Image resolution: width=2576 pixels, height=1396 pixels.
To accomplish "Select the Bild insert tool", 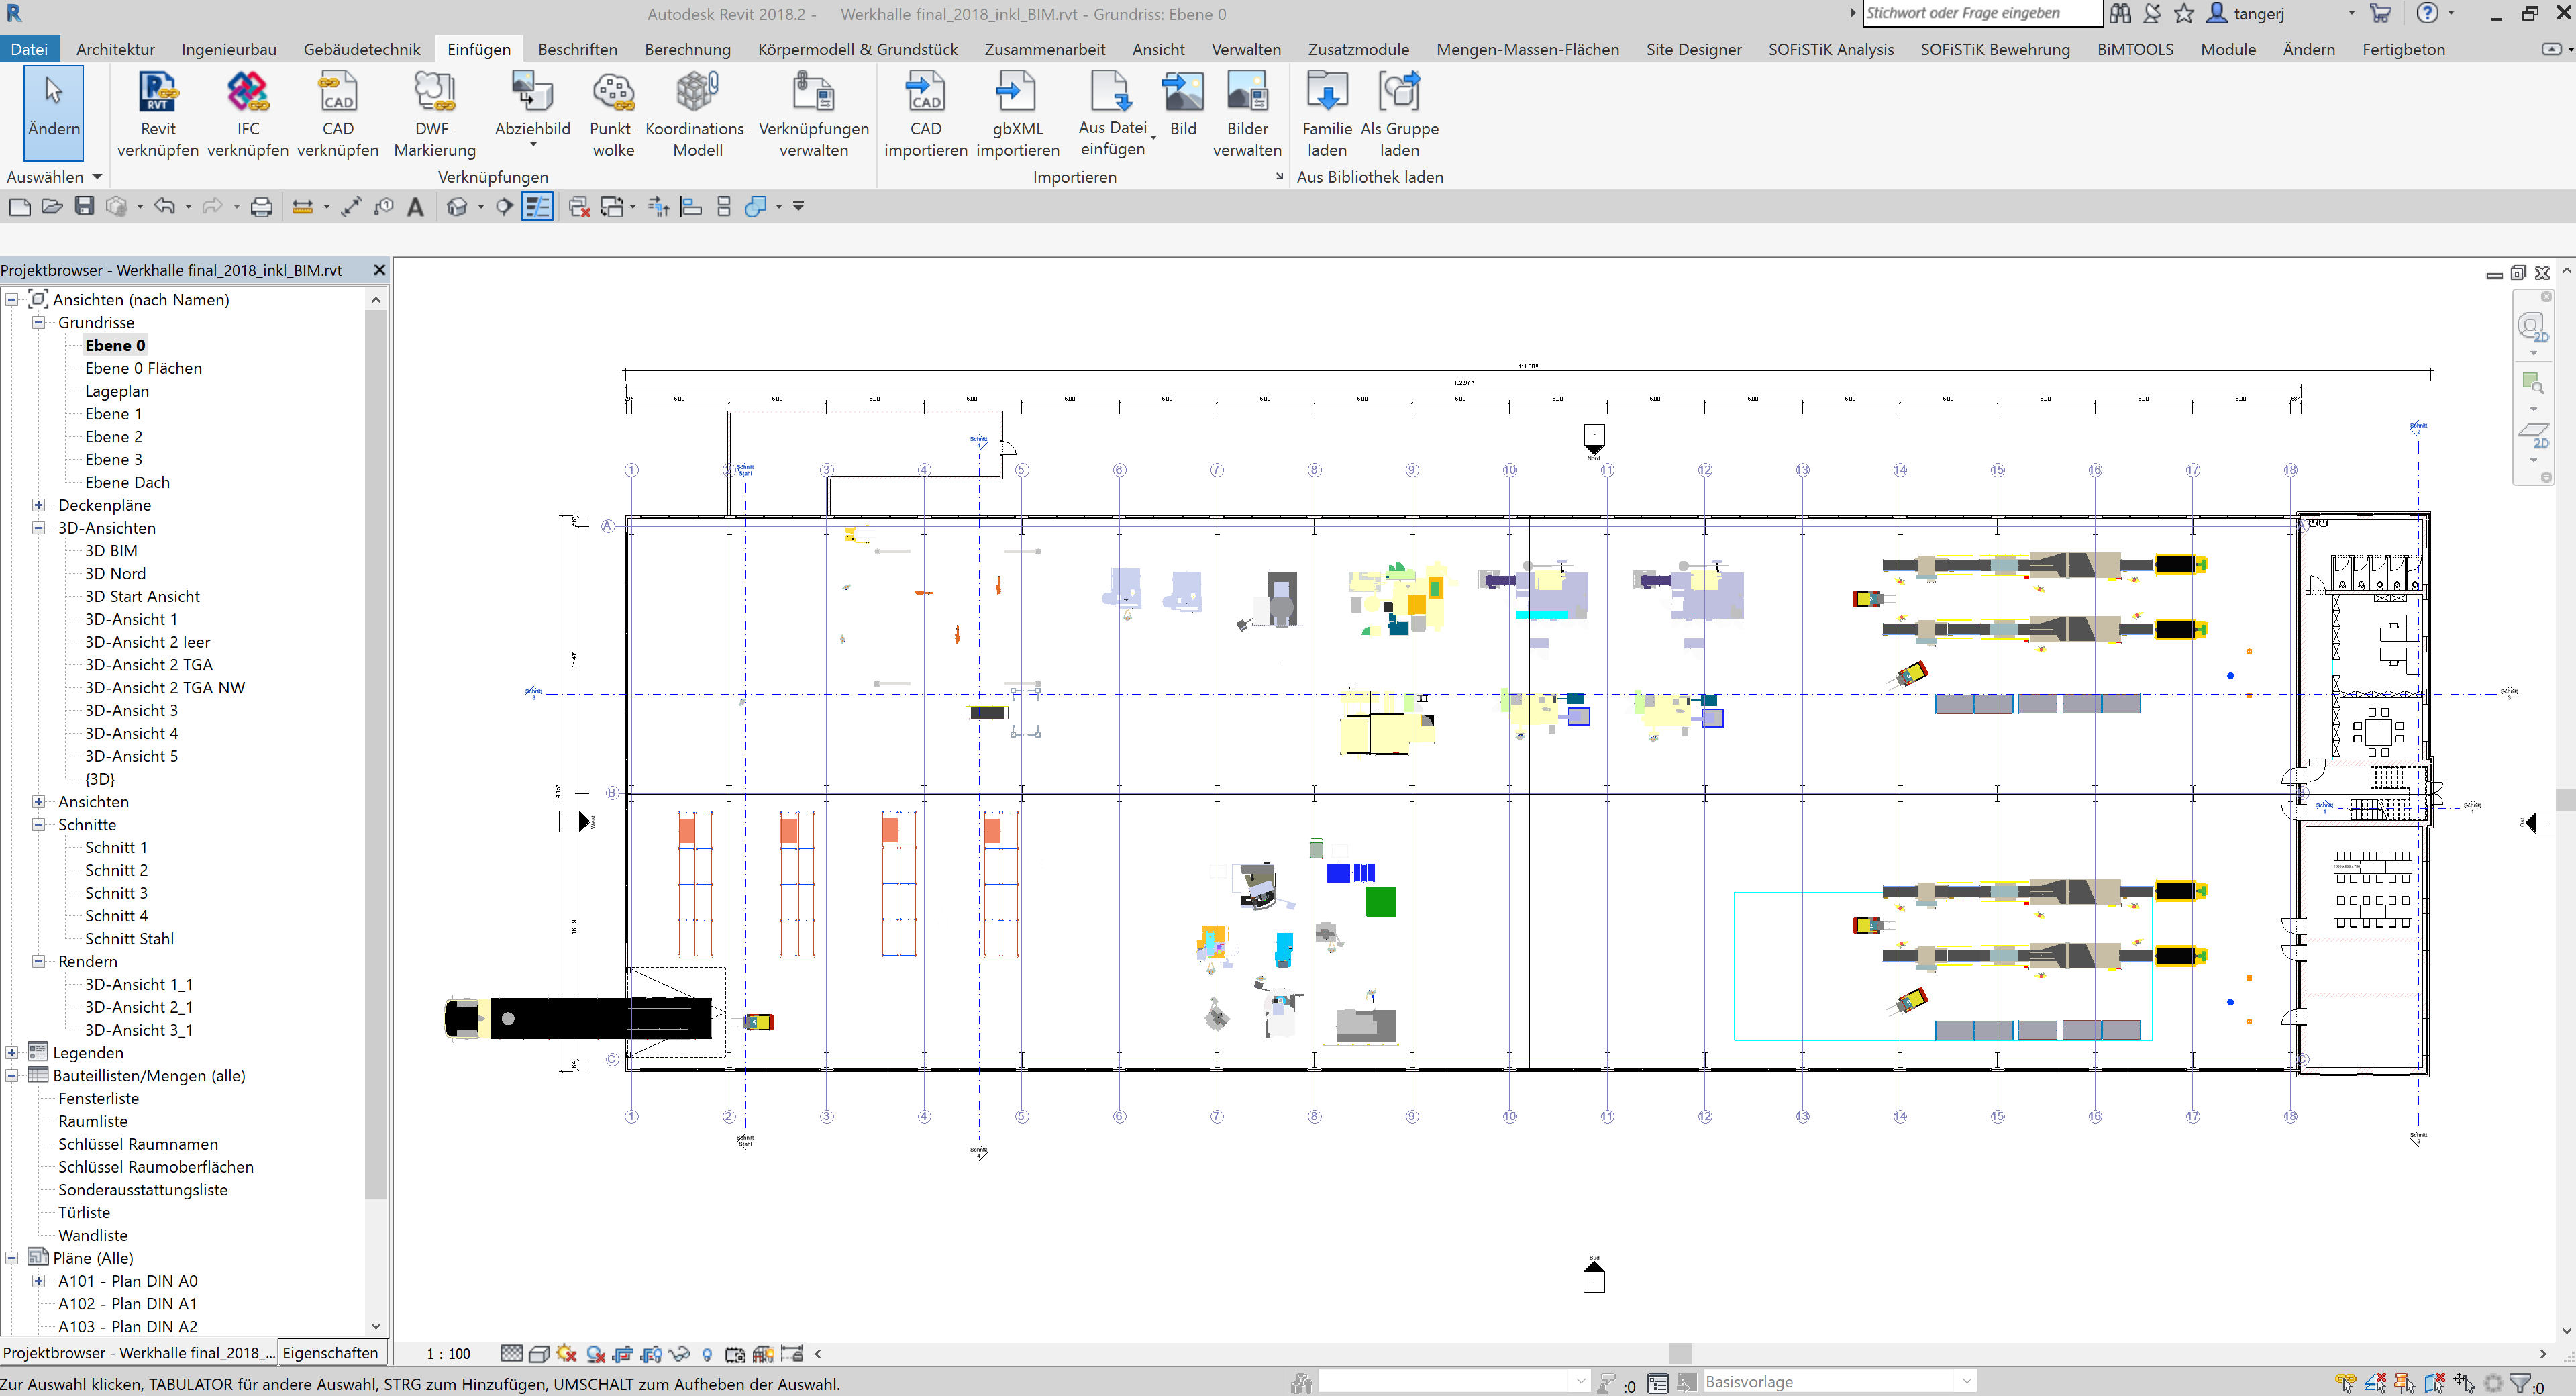I will pos(1183,110).
